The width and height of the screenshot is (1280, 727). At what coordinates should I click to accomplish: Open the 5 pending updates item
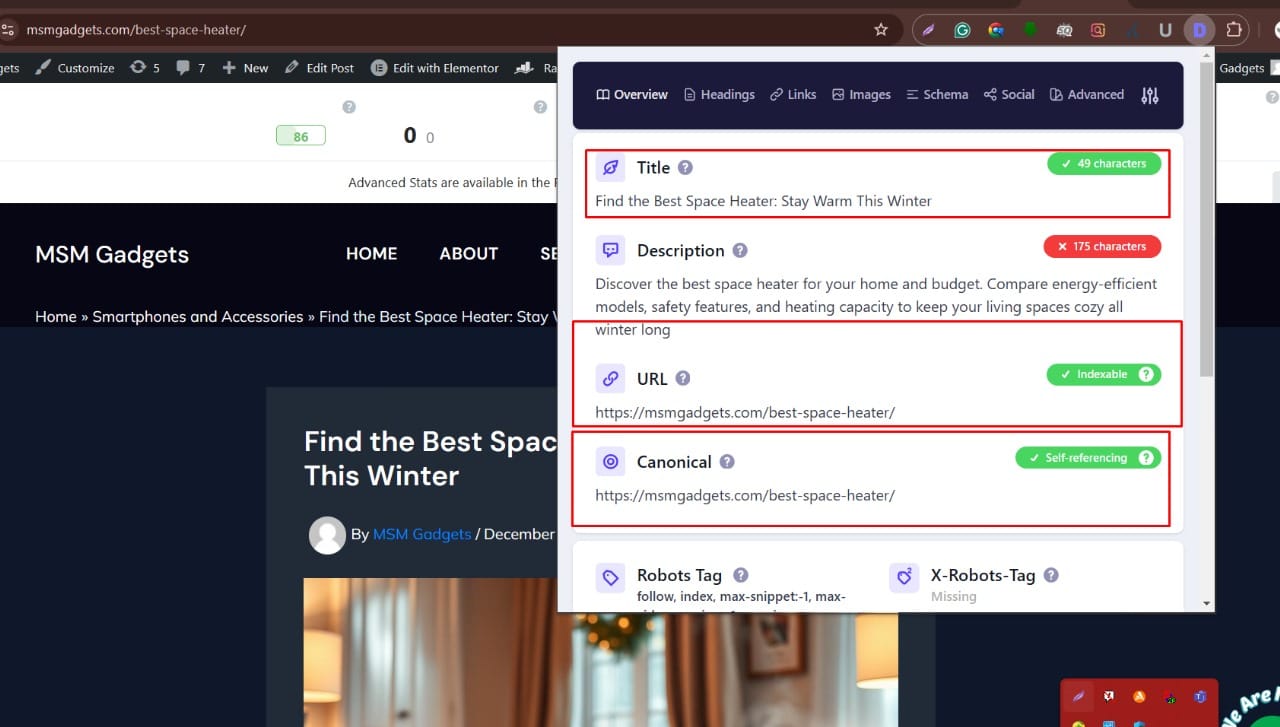point(144,68)
